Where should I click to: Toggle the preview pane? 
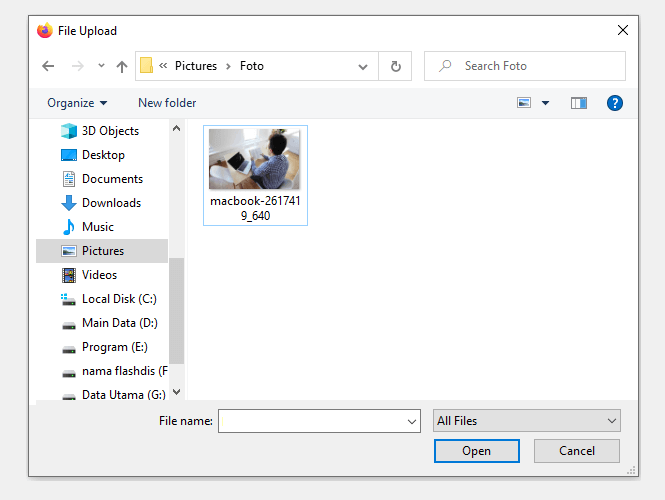click(x=579, y=103)
